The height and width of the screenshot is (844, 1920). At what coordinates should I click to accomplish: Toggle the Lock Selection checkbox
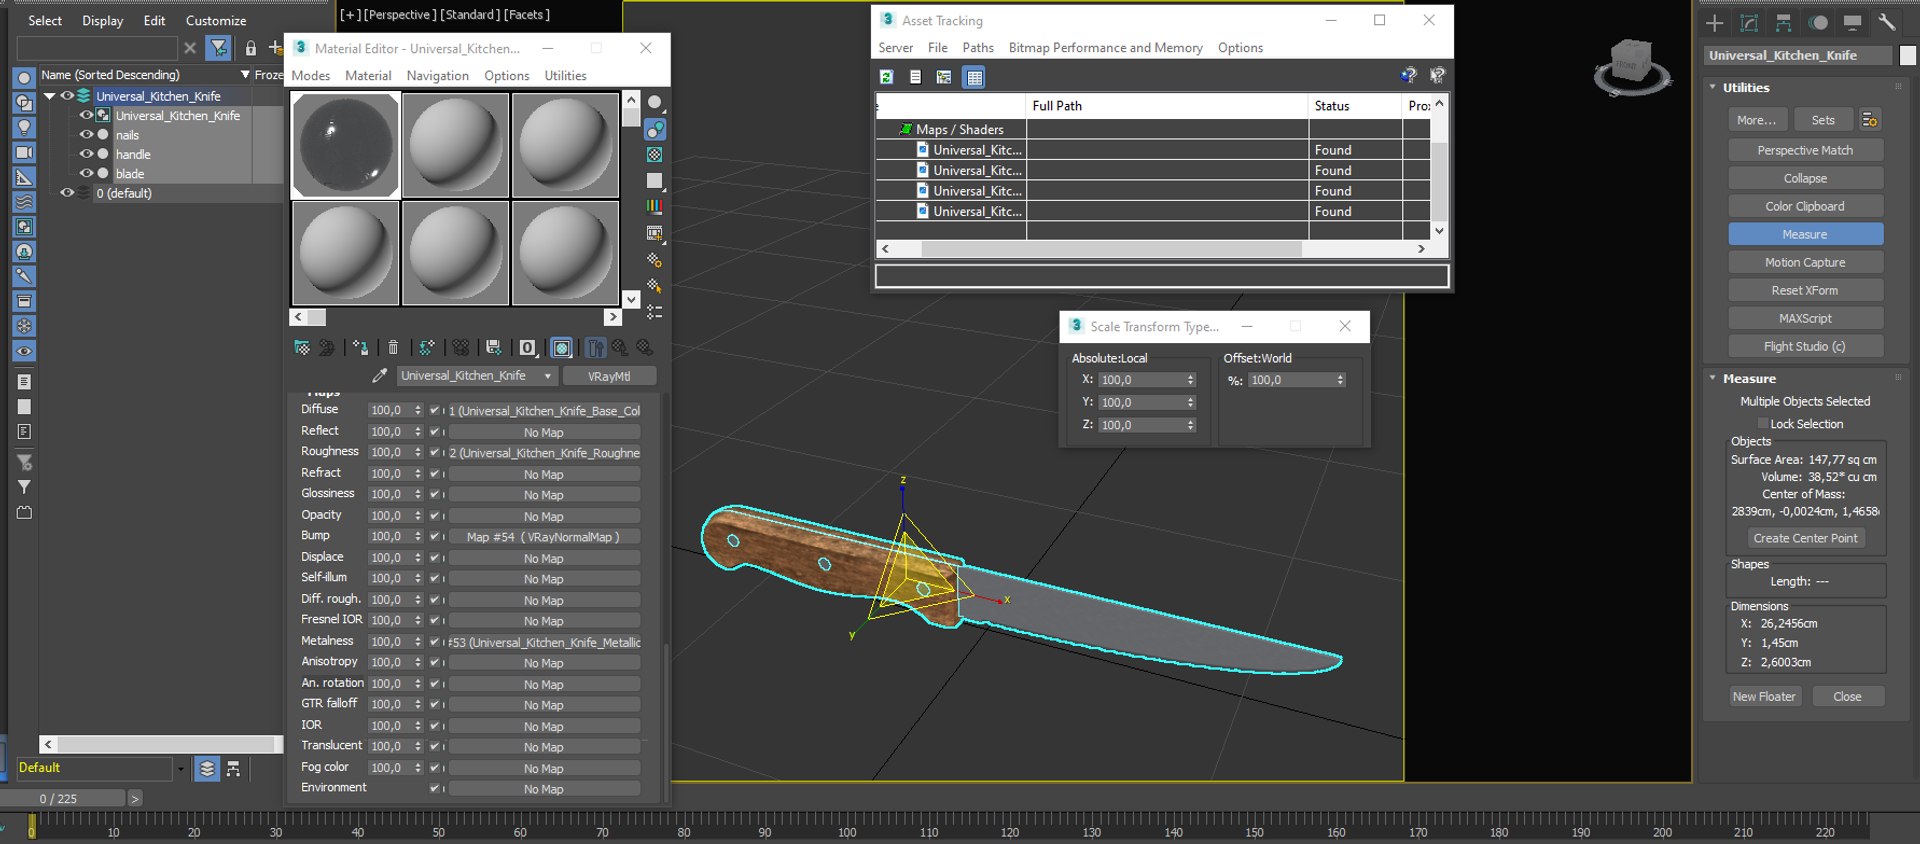click(1763, 424)
